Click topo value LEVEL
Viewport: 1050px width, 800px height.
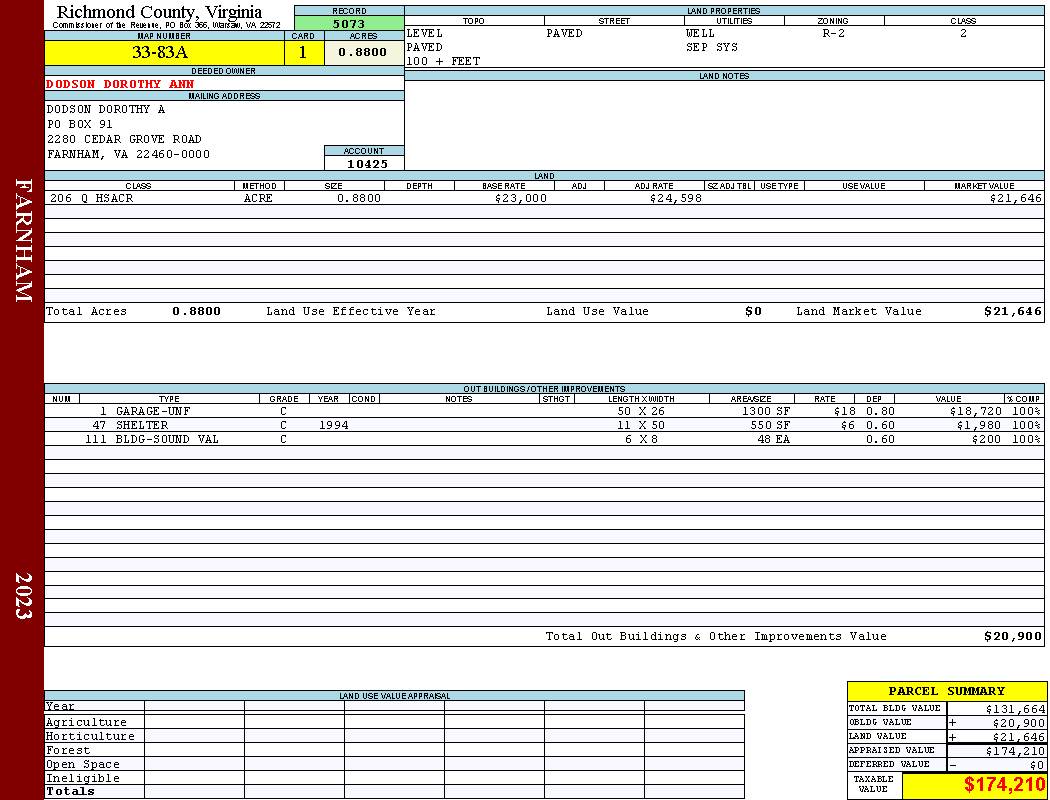[x=425, y=33]
